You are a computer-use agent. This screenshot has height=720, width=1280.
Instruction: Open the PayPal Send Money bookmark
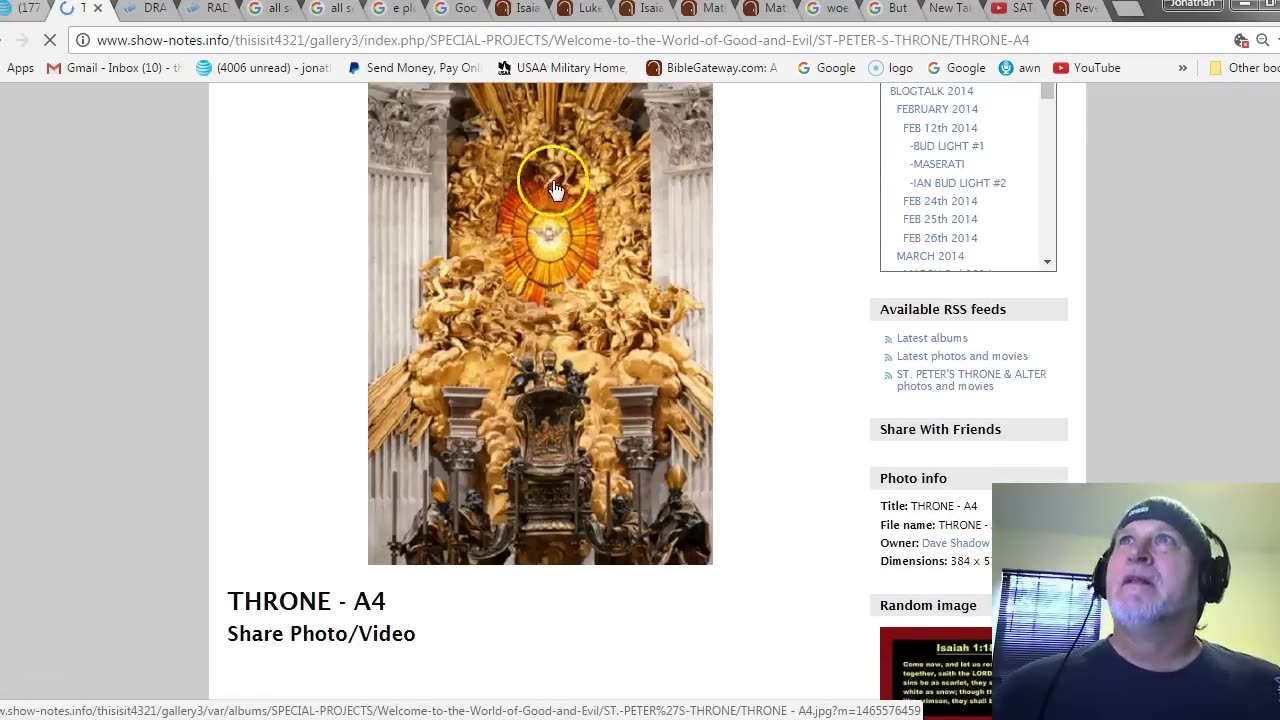point(414,68)
